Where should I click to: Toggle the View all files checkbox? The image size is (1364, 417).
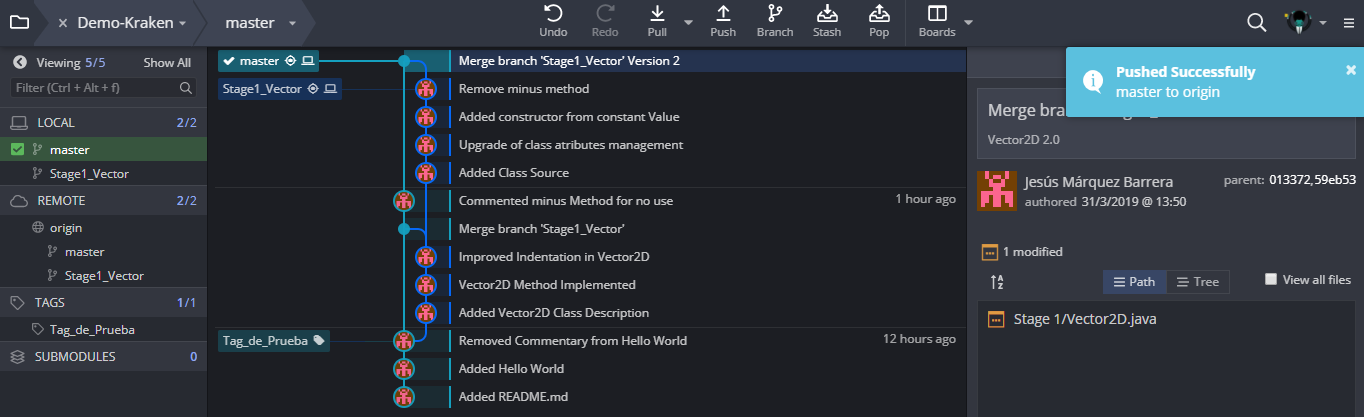(1271, 280)
